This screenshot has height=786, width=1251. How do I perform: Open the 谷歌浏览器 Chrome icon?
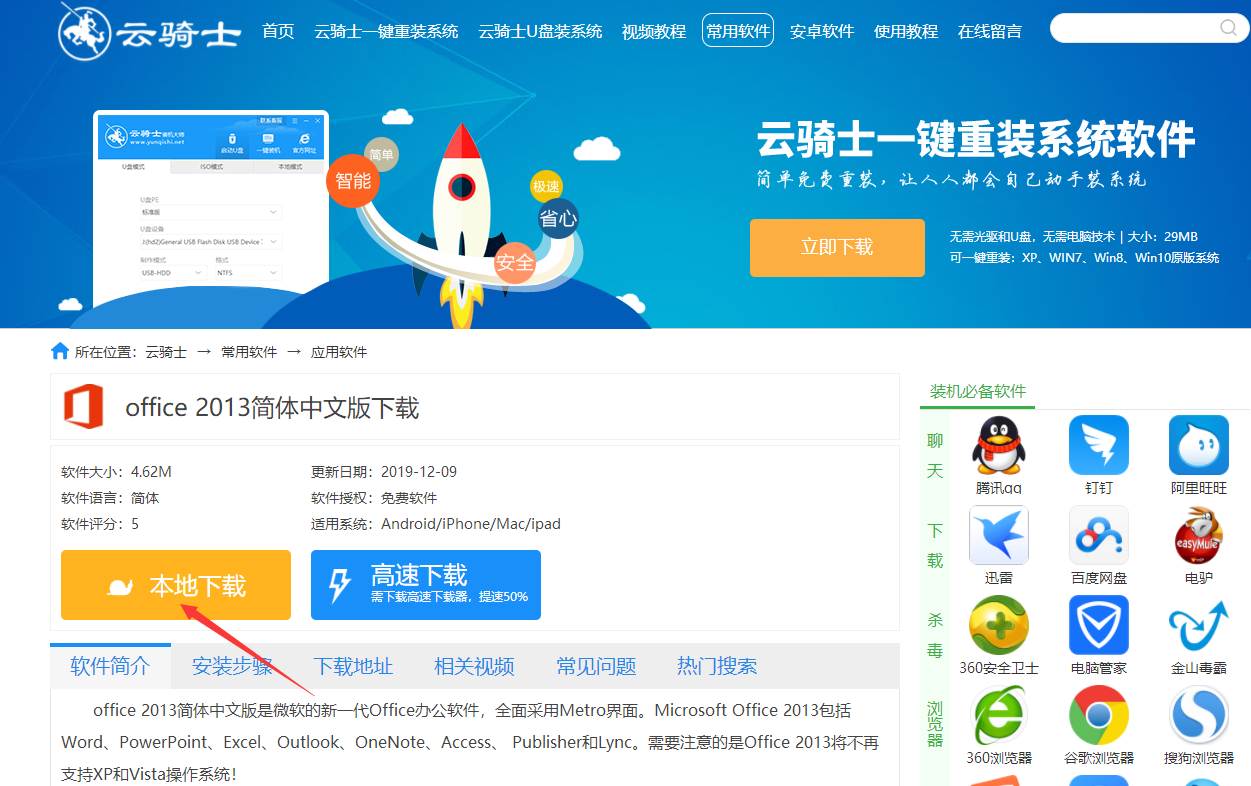point(1099,716)
